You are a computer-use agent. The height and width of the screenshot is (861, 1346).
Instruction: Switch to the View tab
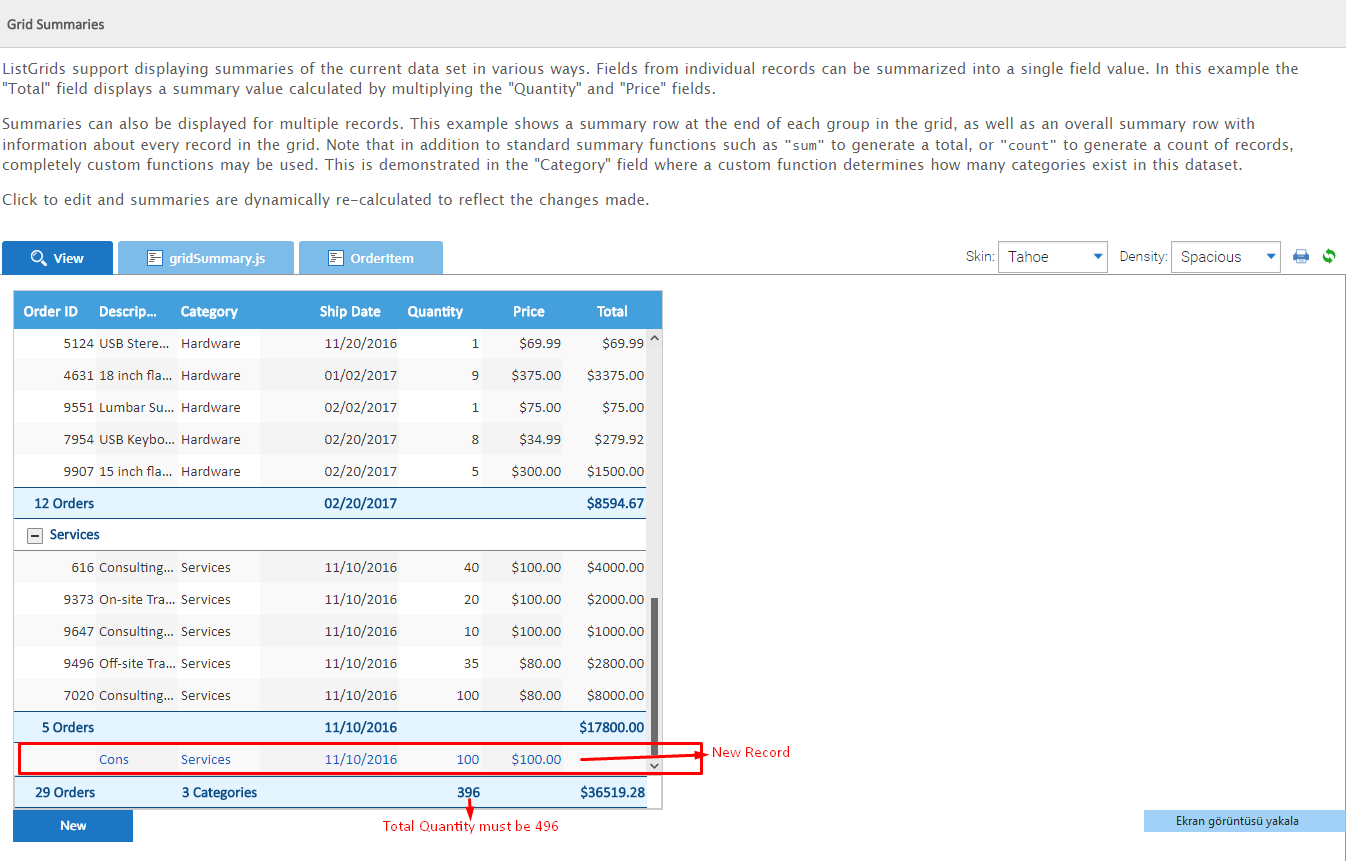(58, 258)
